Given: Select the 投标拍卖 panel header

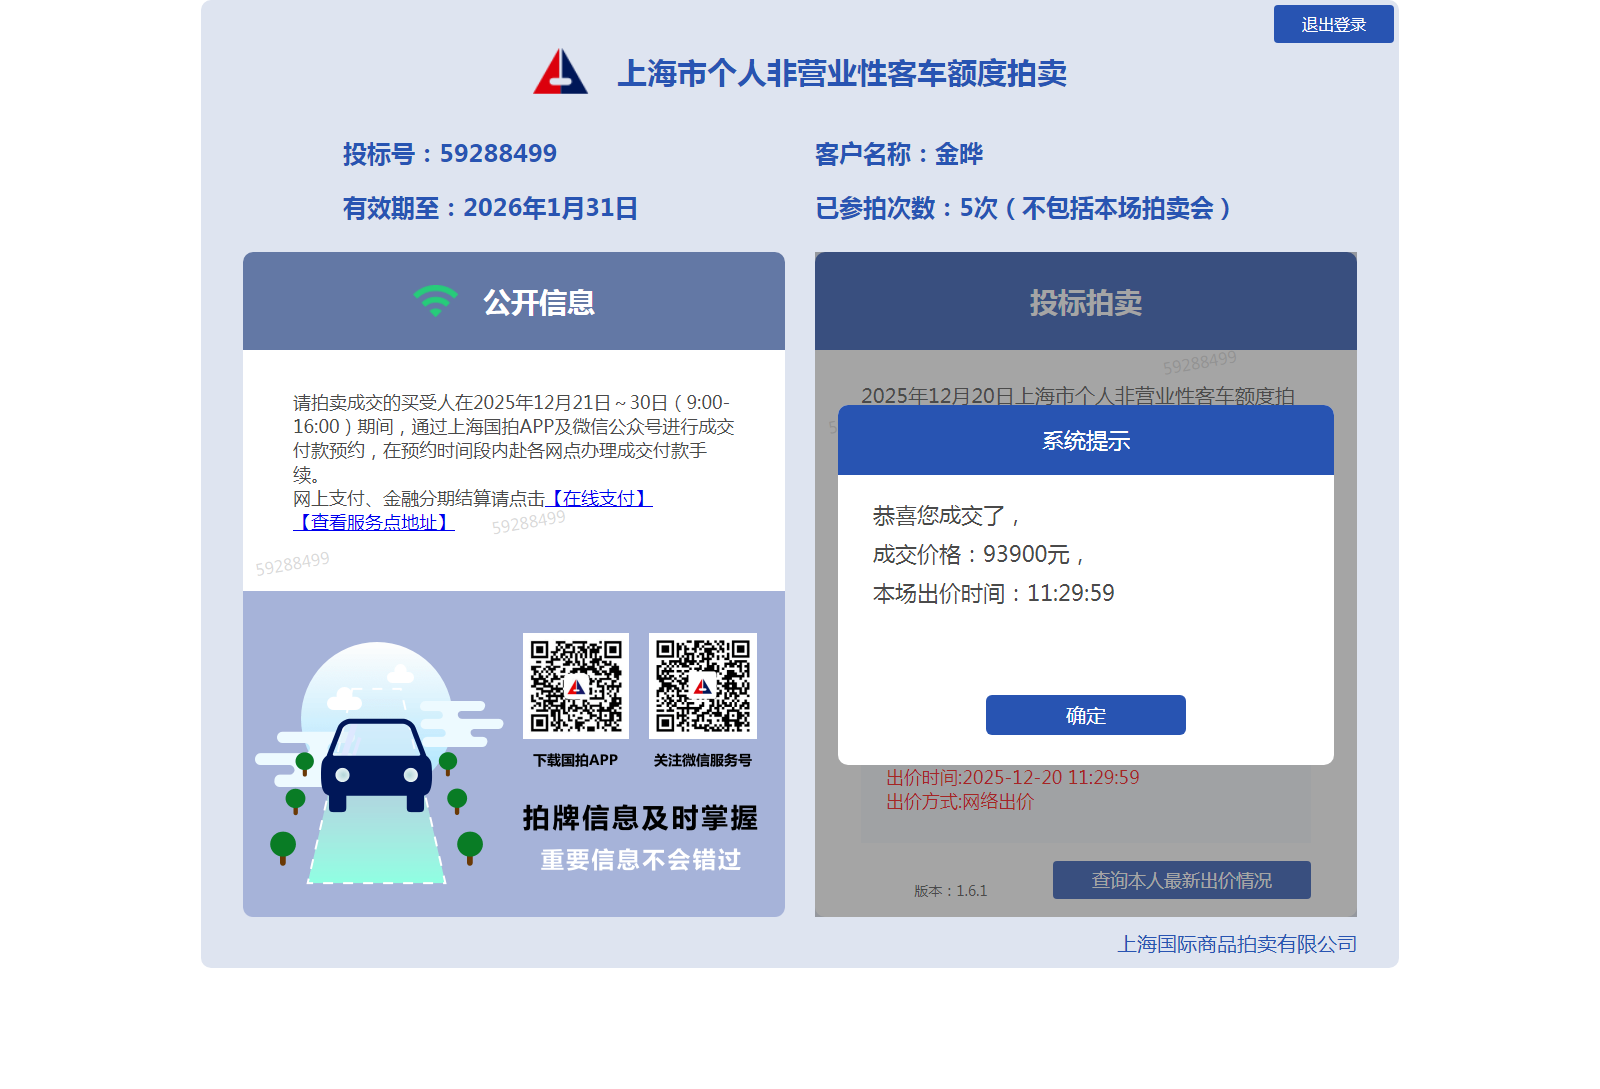Looking at the screenshot, I should click(1085, 302).
